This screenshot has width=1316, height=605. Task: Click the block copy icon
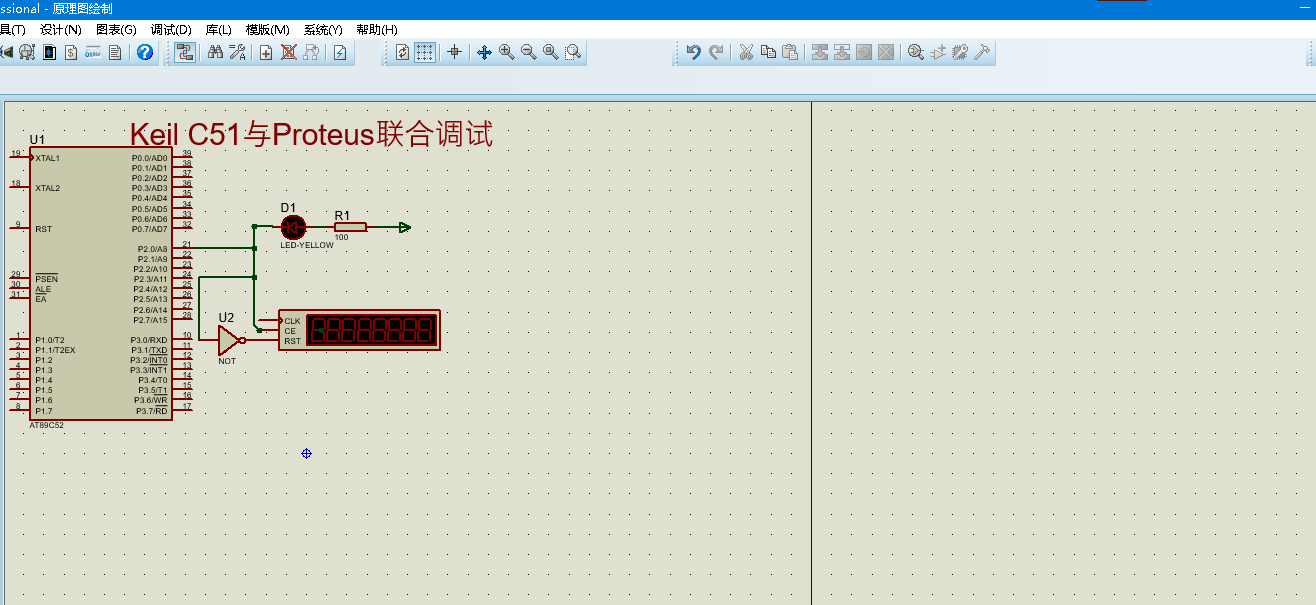[x=820, y=52]
